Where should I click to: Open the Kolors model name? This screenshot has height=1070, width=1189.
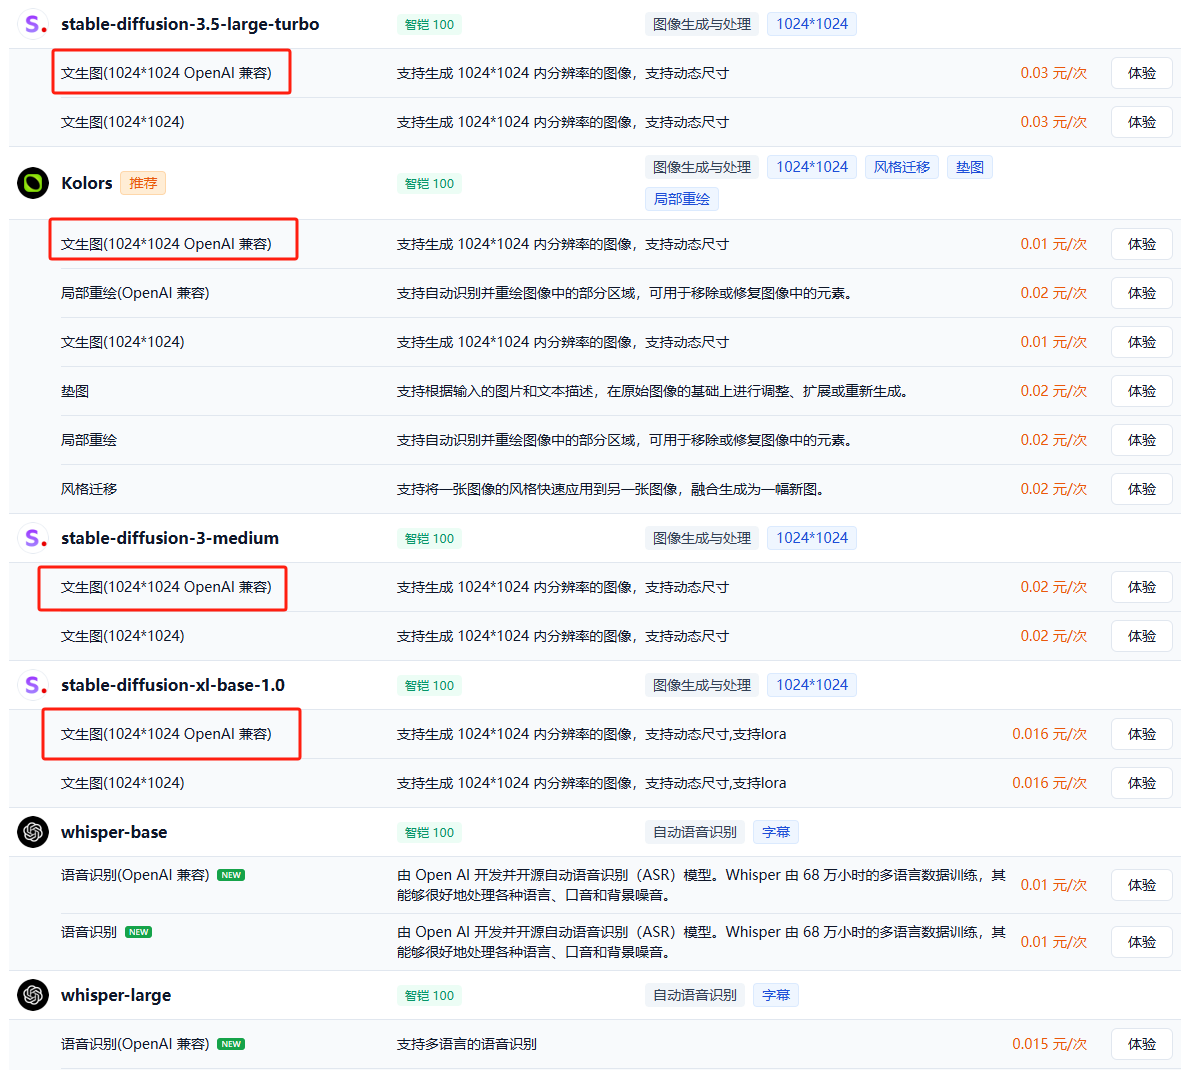pos(86,183)
